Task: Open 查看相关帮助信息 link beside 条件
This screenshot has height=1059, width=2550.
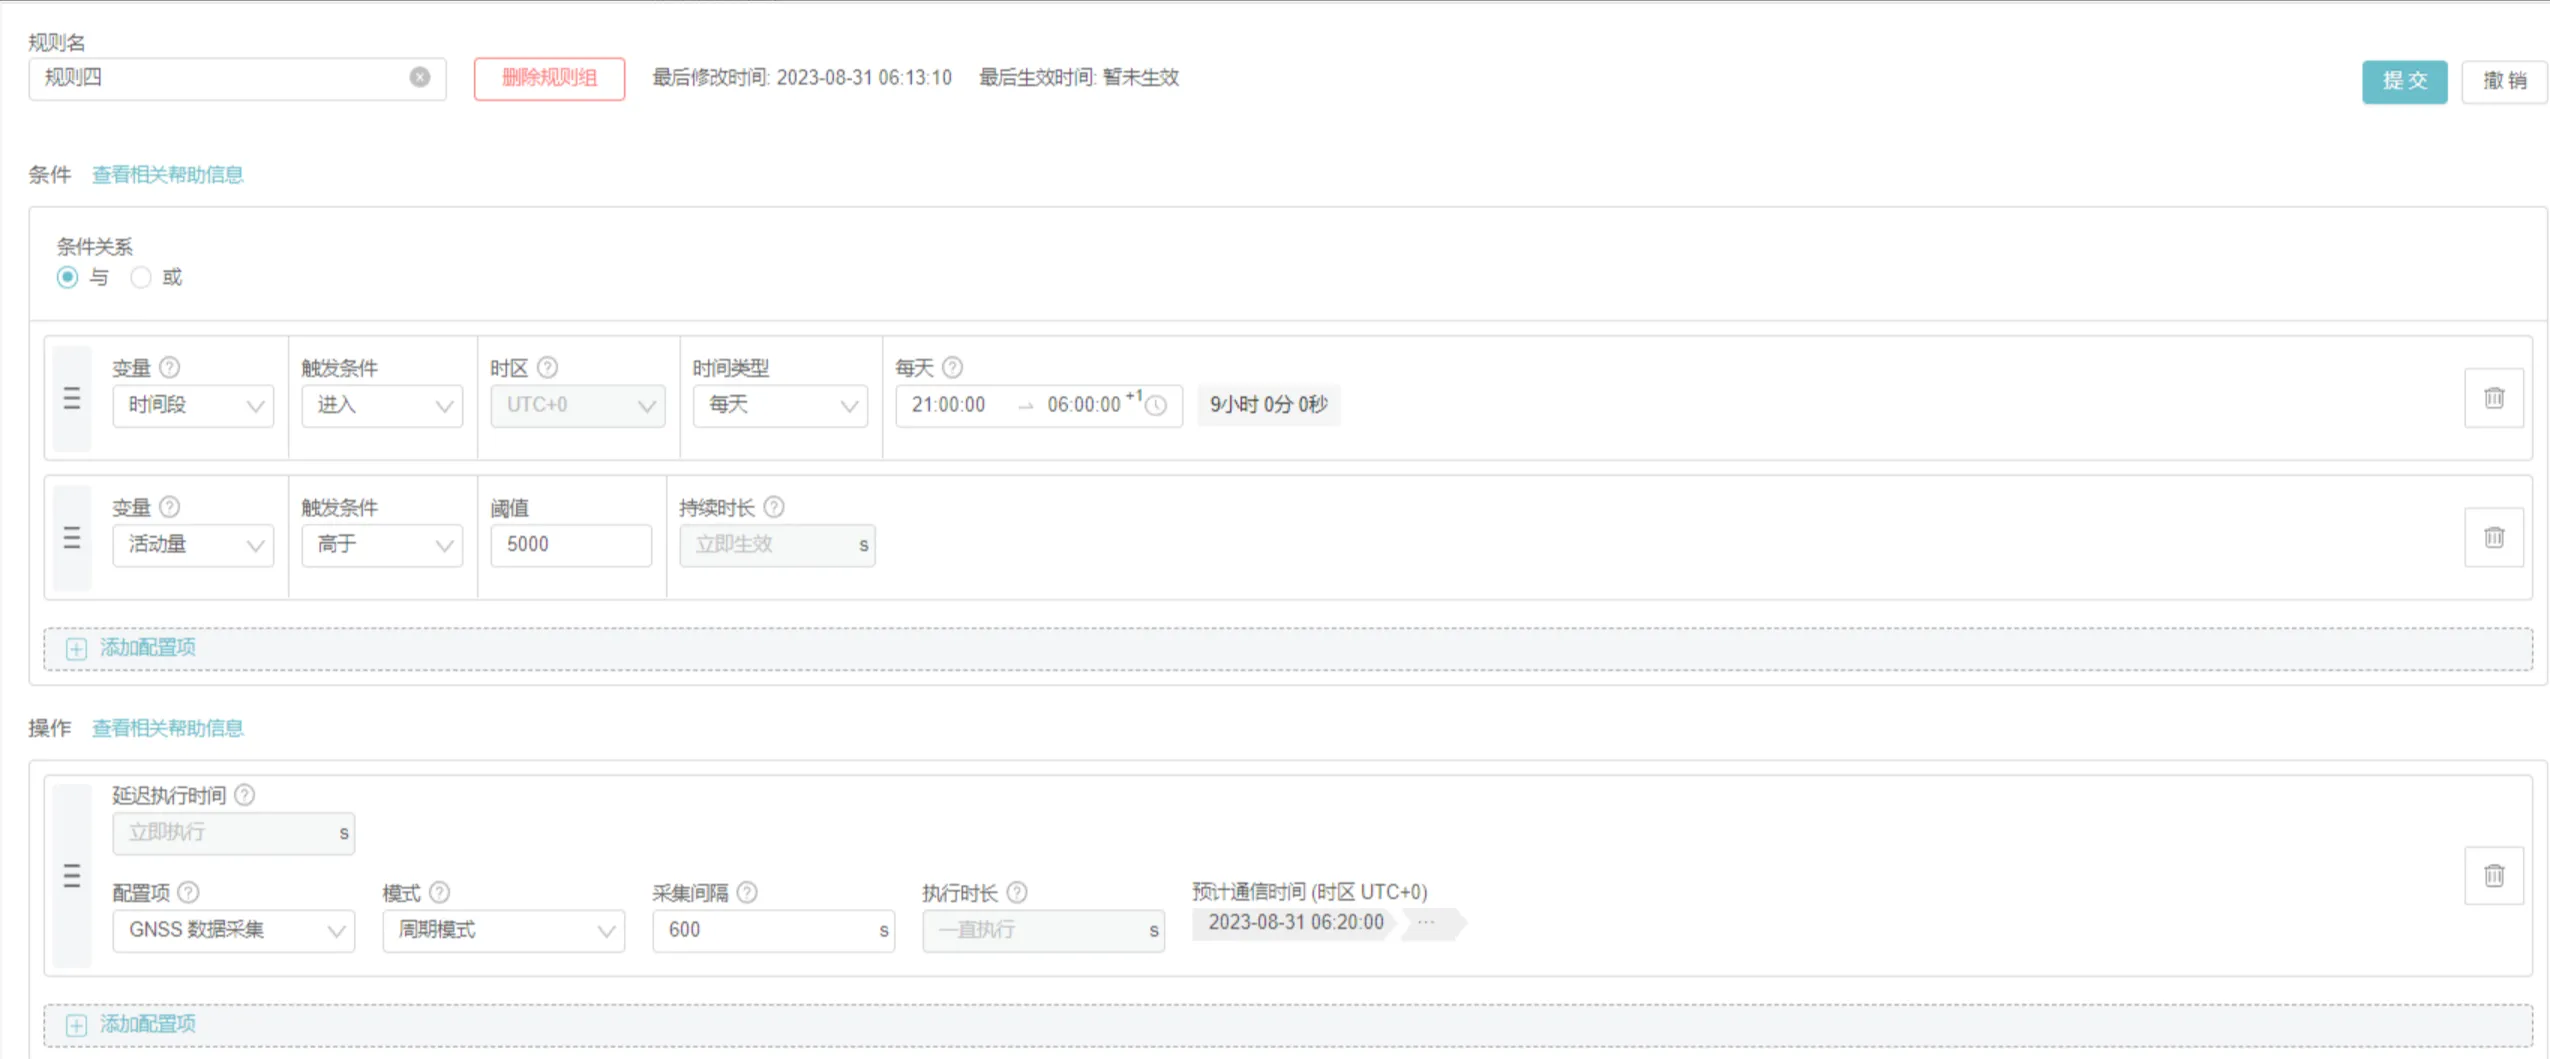Action: [x=168, y=175]
